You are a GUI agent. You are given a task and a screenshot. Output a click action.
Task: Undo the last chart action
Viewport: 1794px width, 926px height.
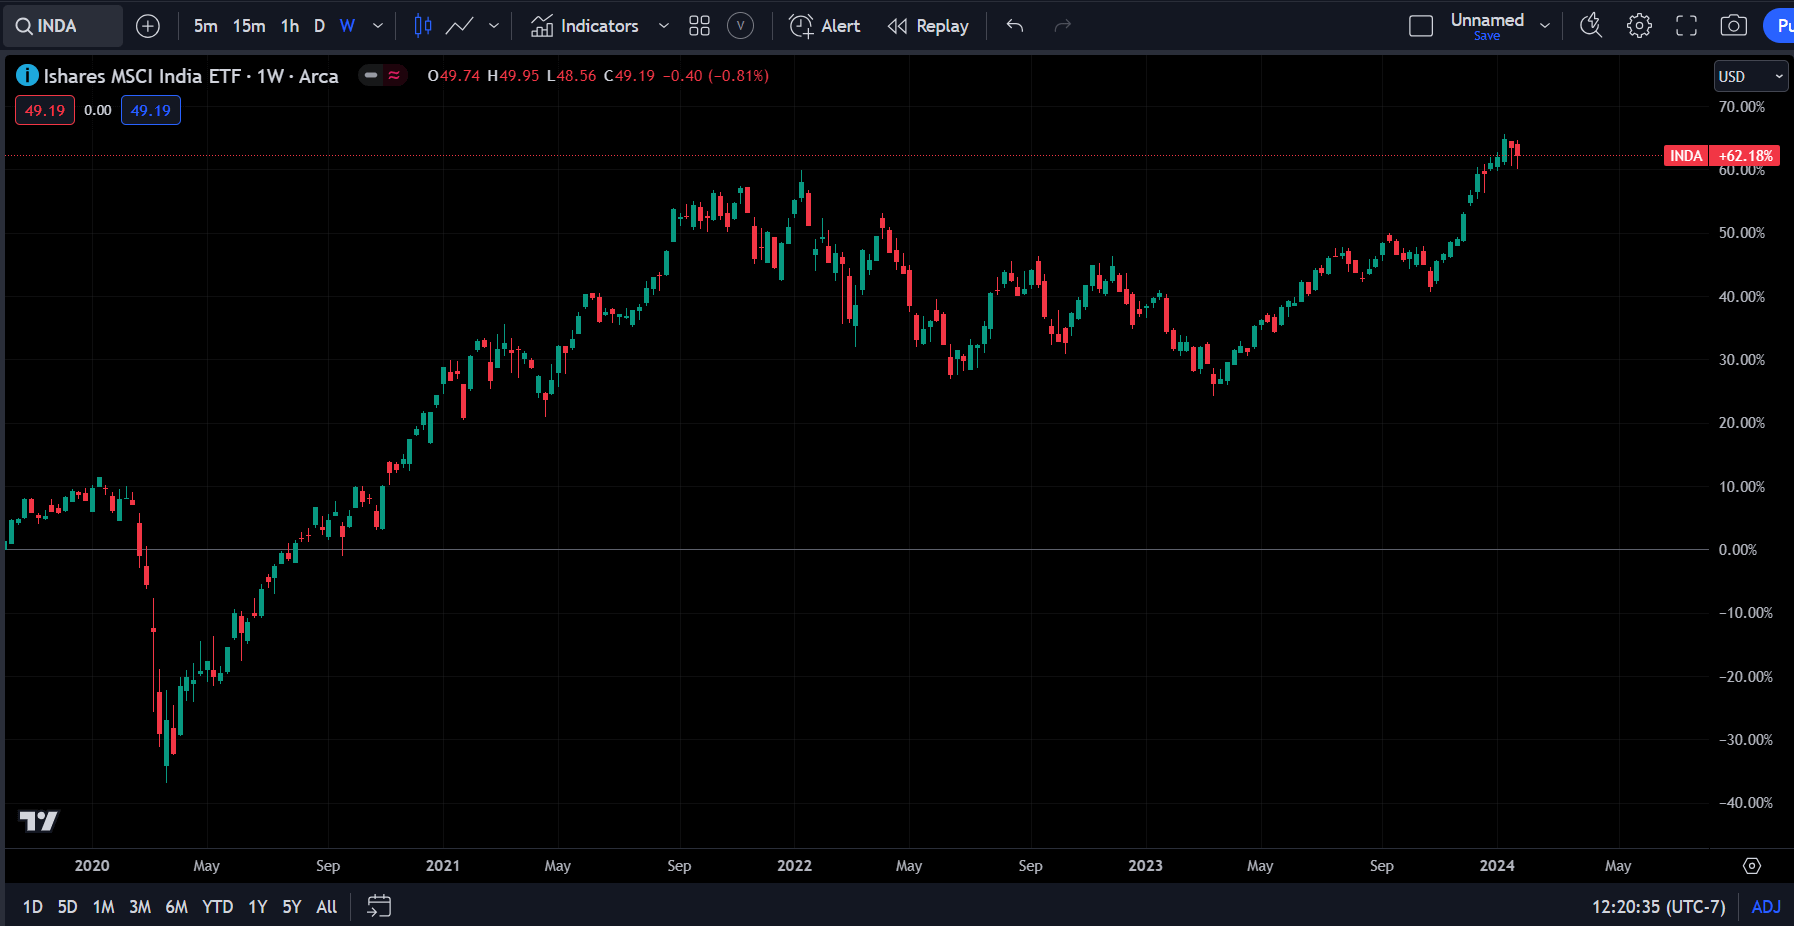tap(1015, 26)
